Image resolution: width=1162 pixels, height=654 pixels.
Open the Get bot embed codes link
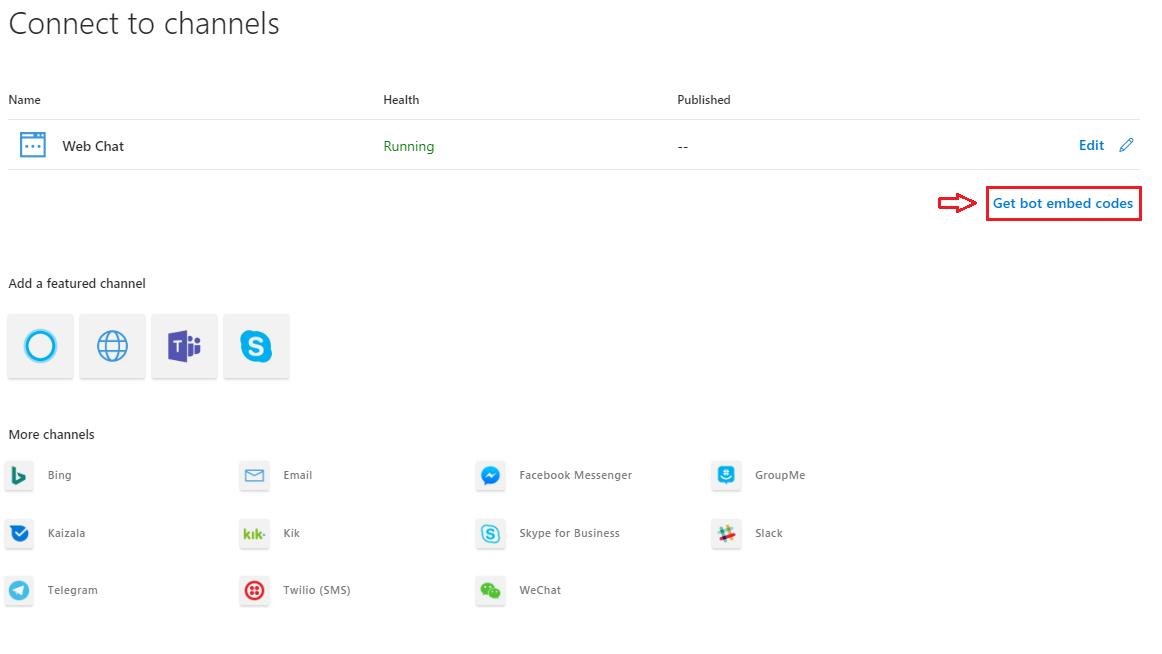[1062, 204]
